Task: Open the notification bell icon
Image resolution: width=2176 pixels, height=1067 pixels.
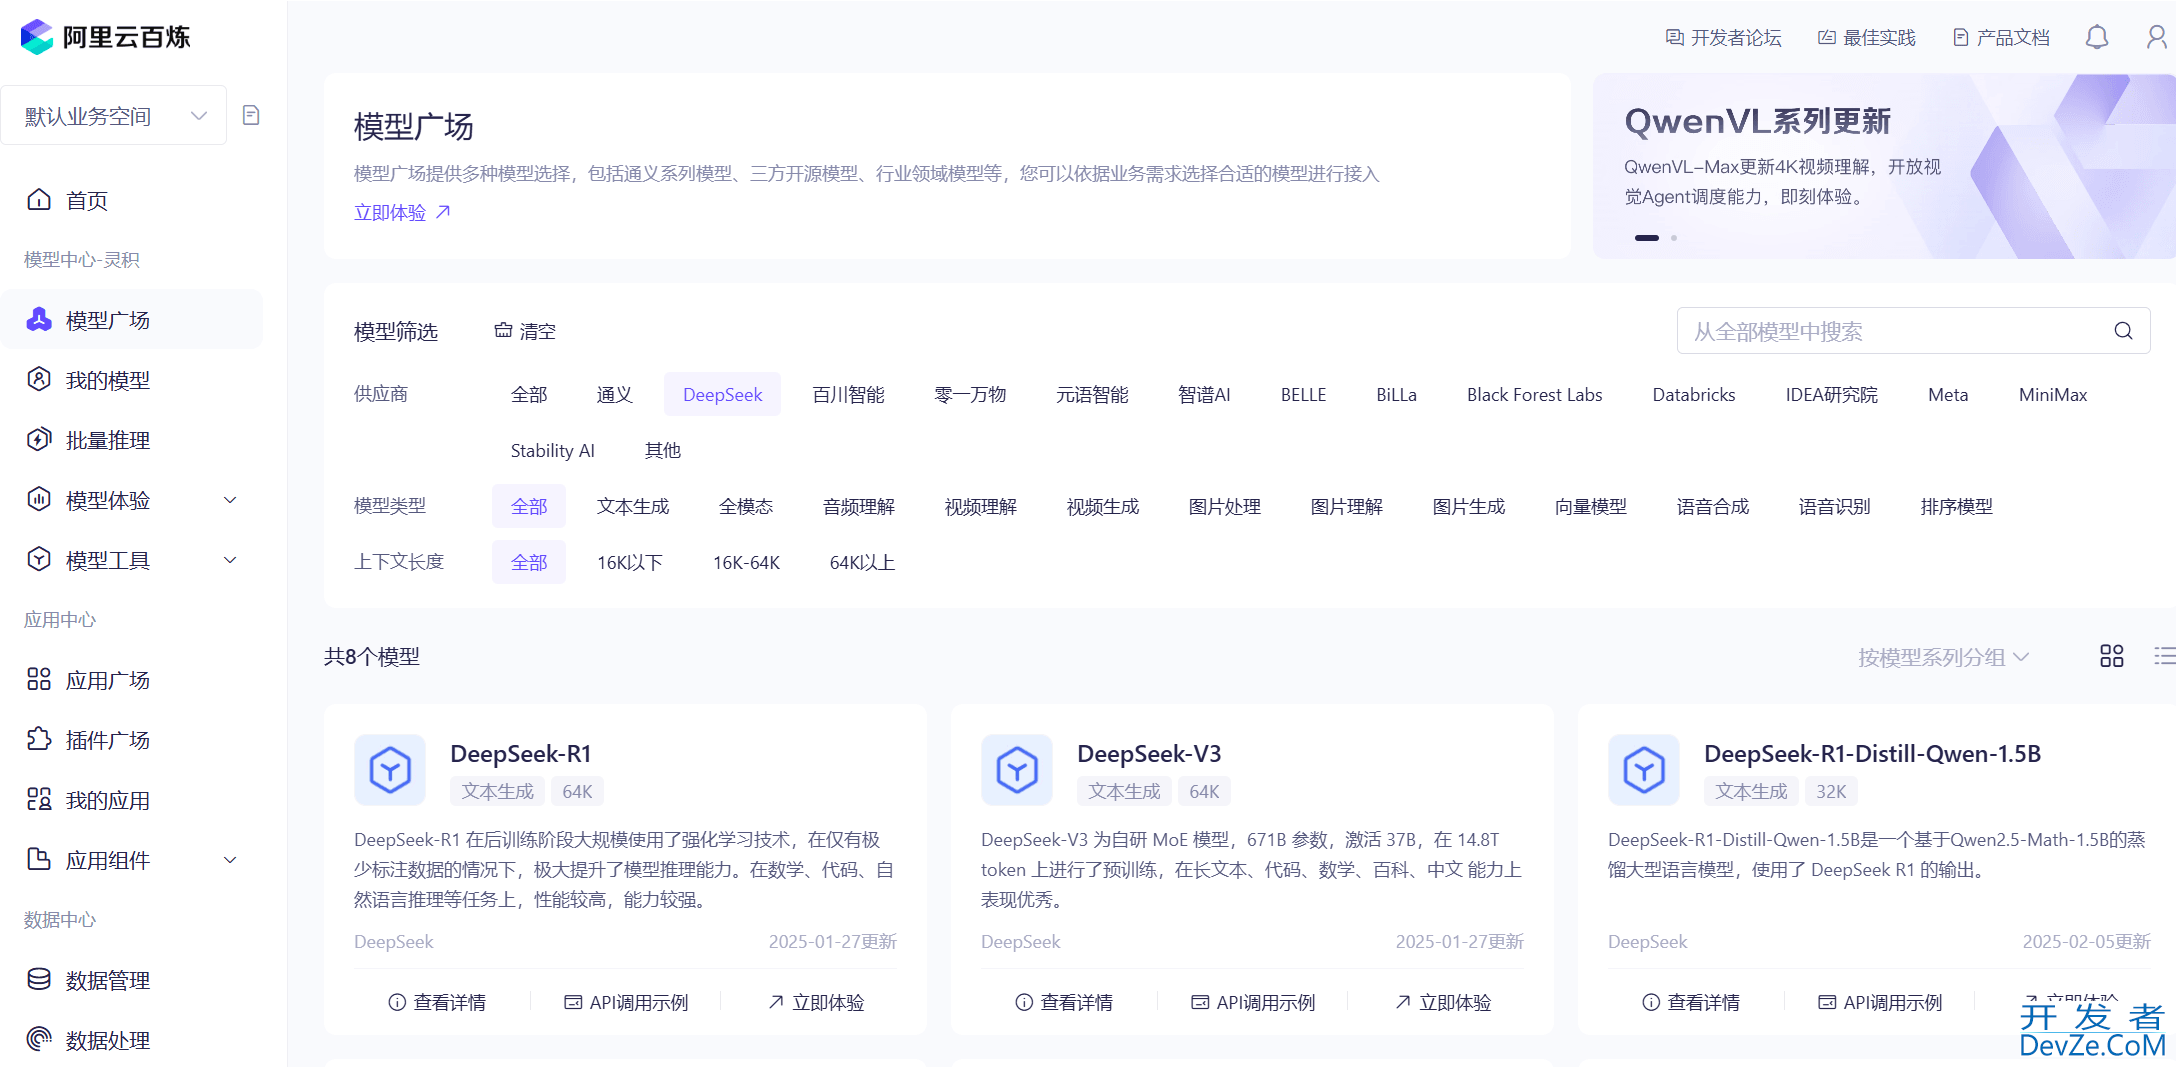Action: click(x=2097, y=38)
